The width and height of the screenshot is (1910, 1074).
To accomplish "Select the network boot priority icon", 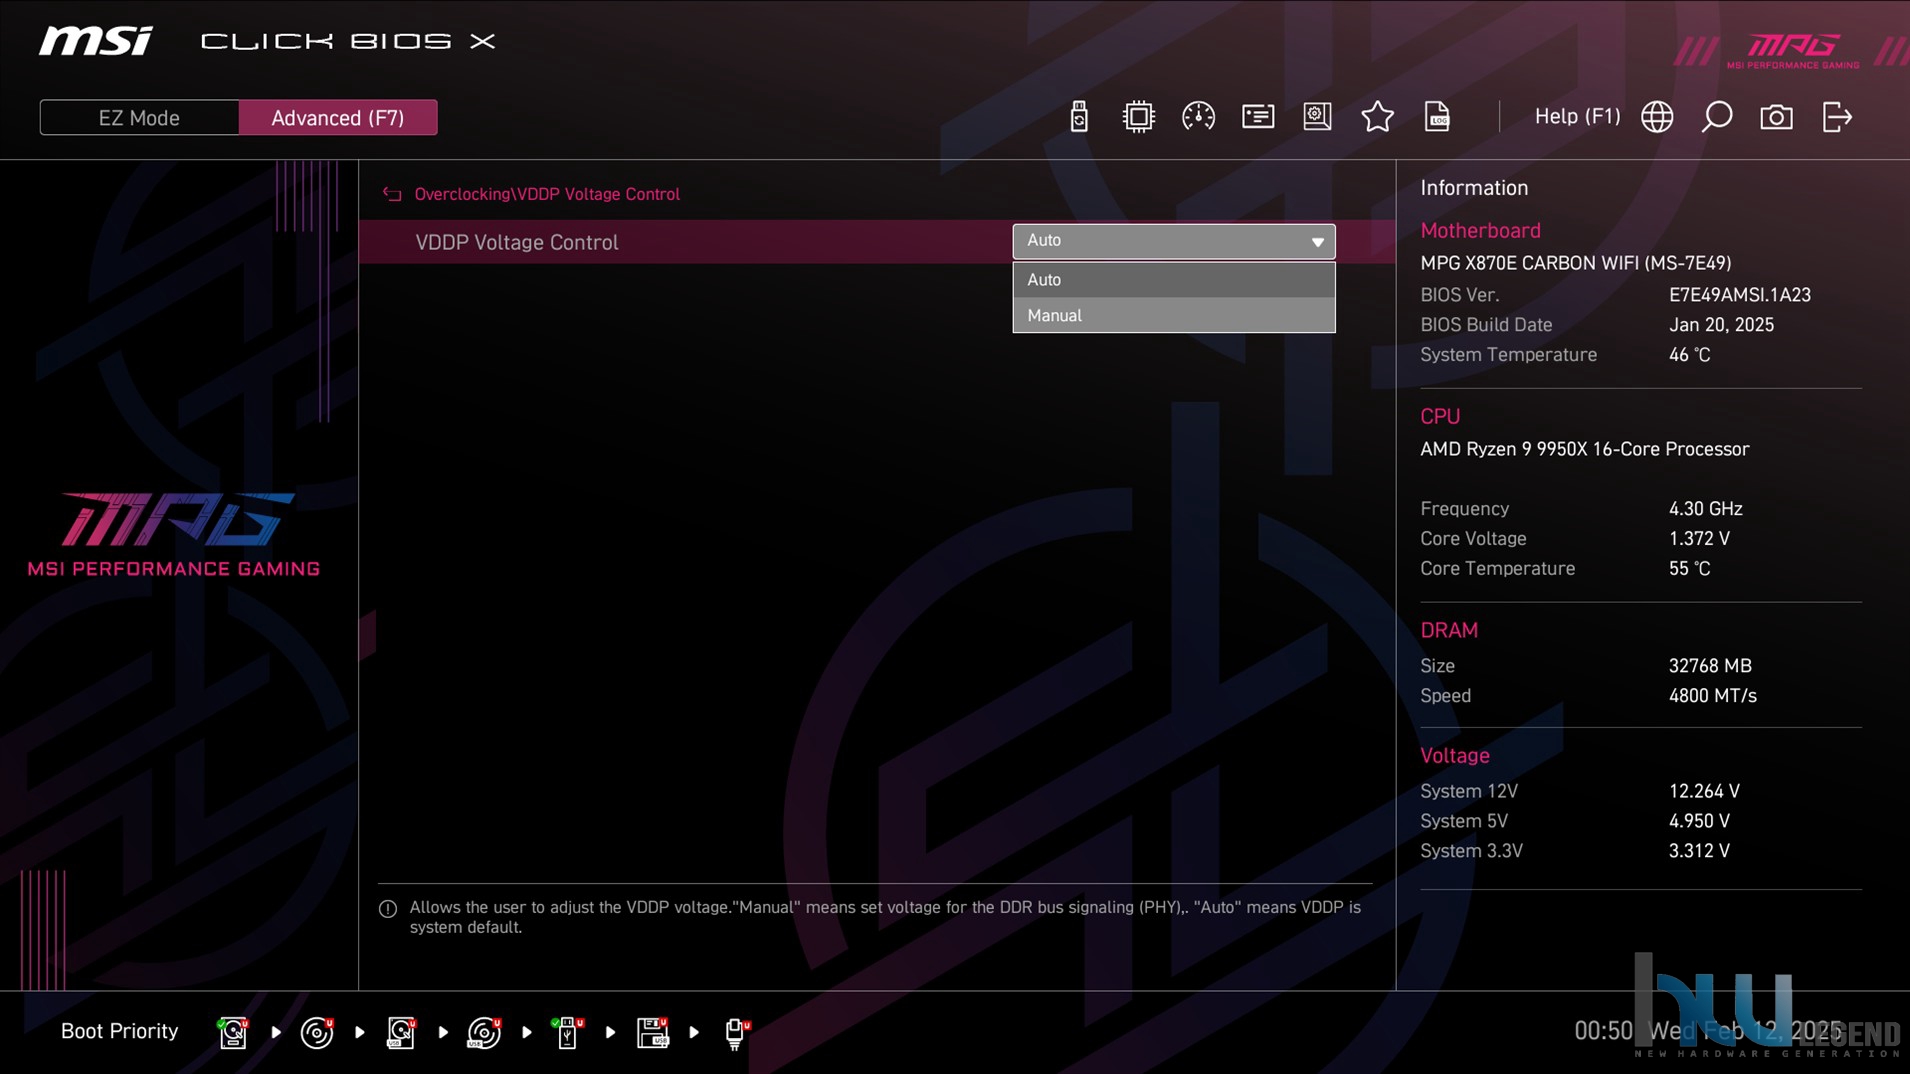I will tap(736, 1032).
